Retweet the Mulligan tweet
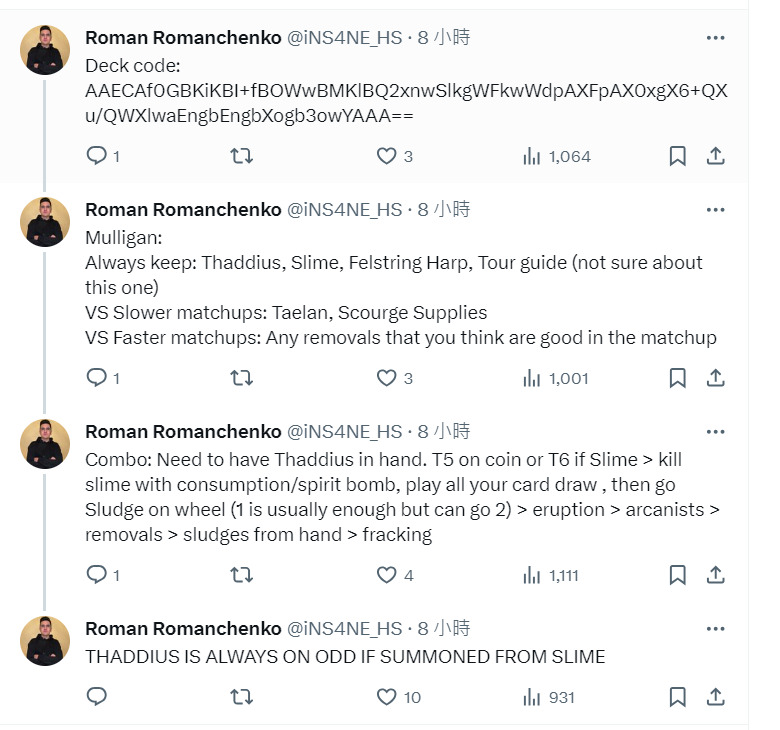 [x=242, y=378]
